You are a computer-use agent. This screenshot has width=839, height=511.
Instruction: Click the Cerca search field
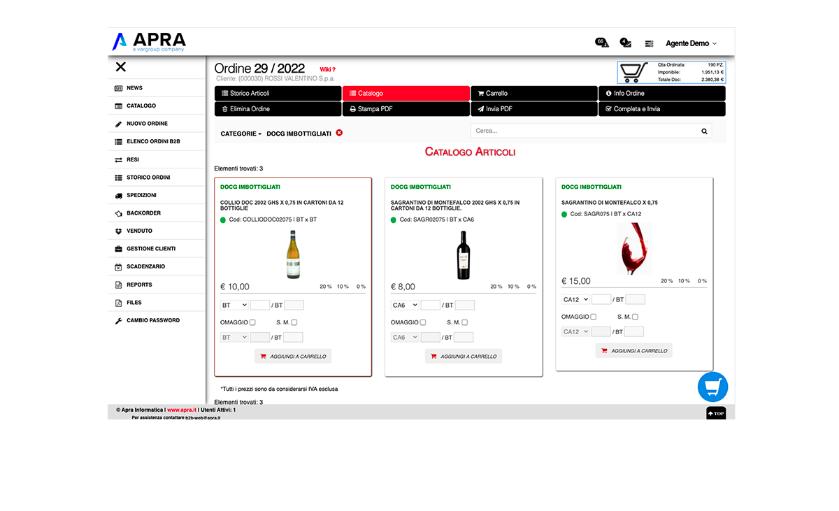pyautogui.click(x=586, y=131)
